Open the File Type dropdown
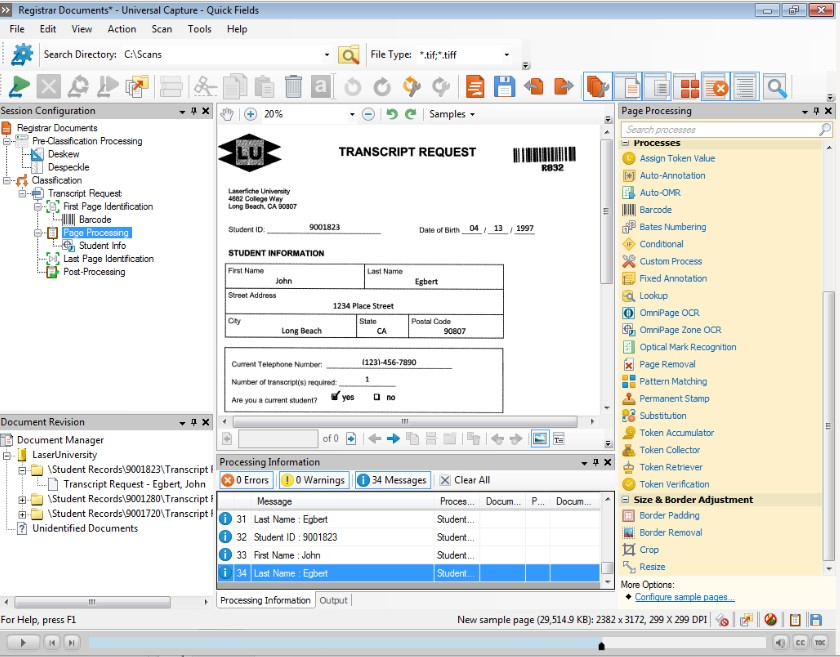 tap(506, 55)
